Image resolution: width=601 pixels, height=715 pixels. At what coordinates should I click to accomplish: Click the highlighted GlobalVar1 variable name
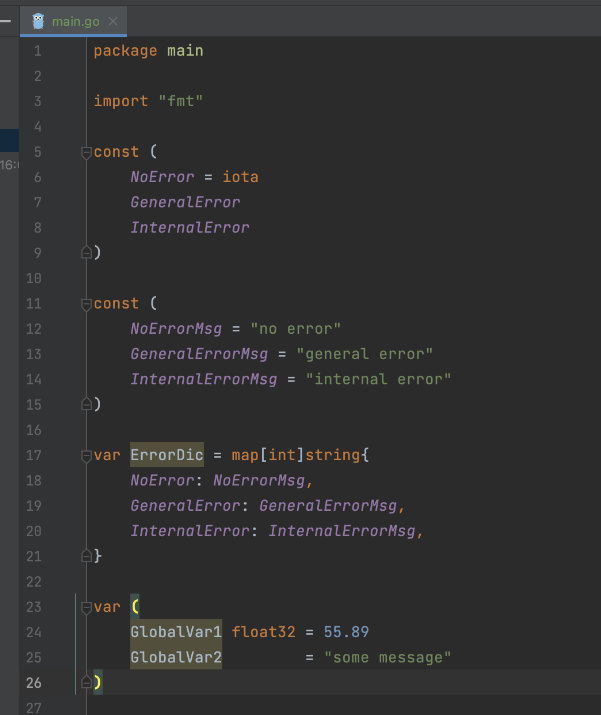[x=176, y=632]
